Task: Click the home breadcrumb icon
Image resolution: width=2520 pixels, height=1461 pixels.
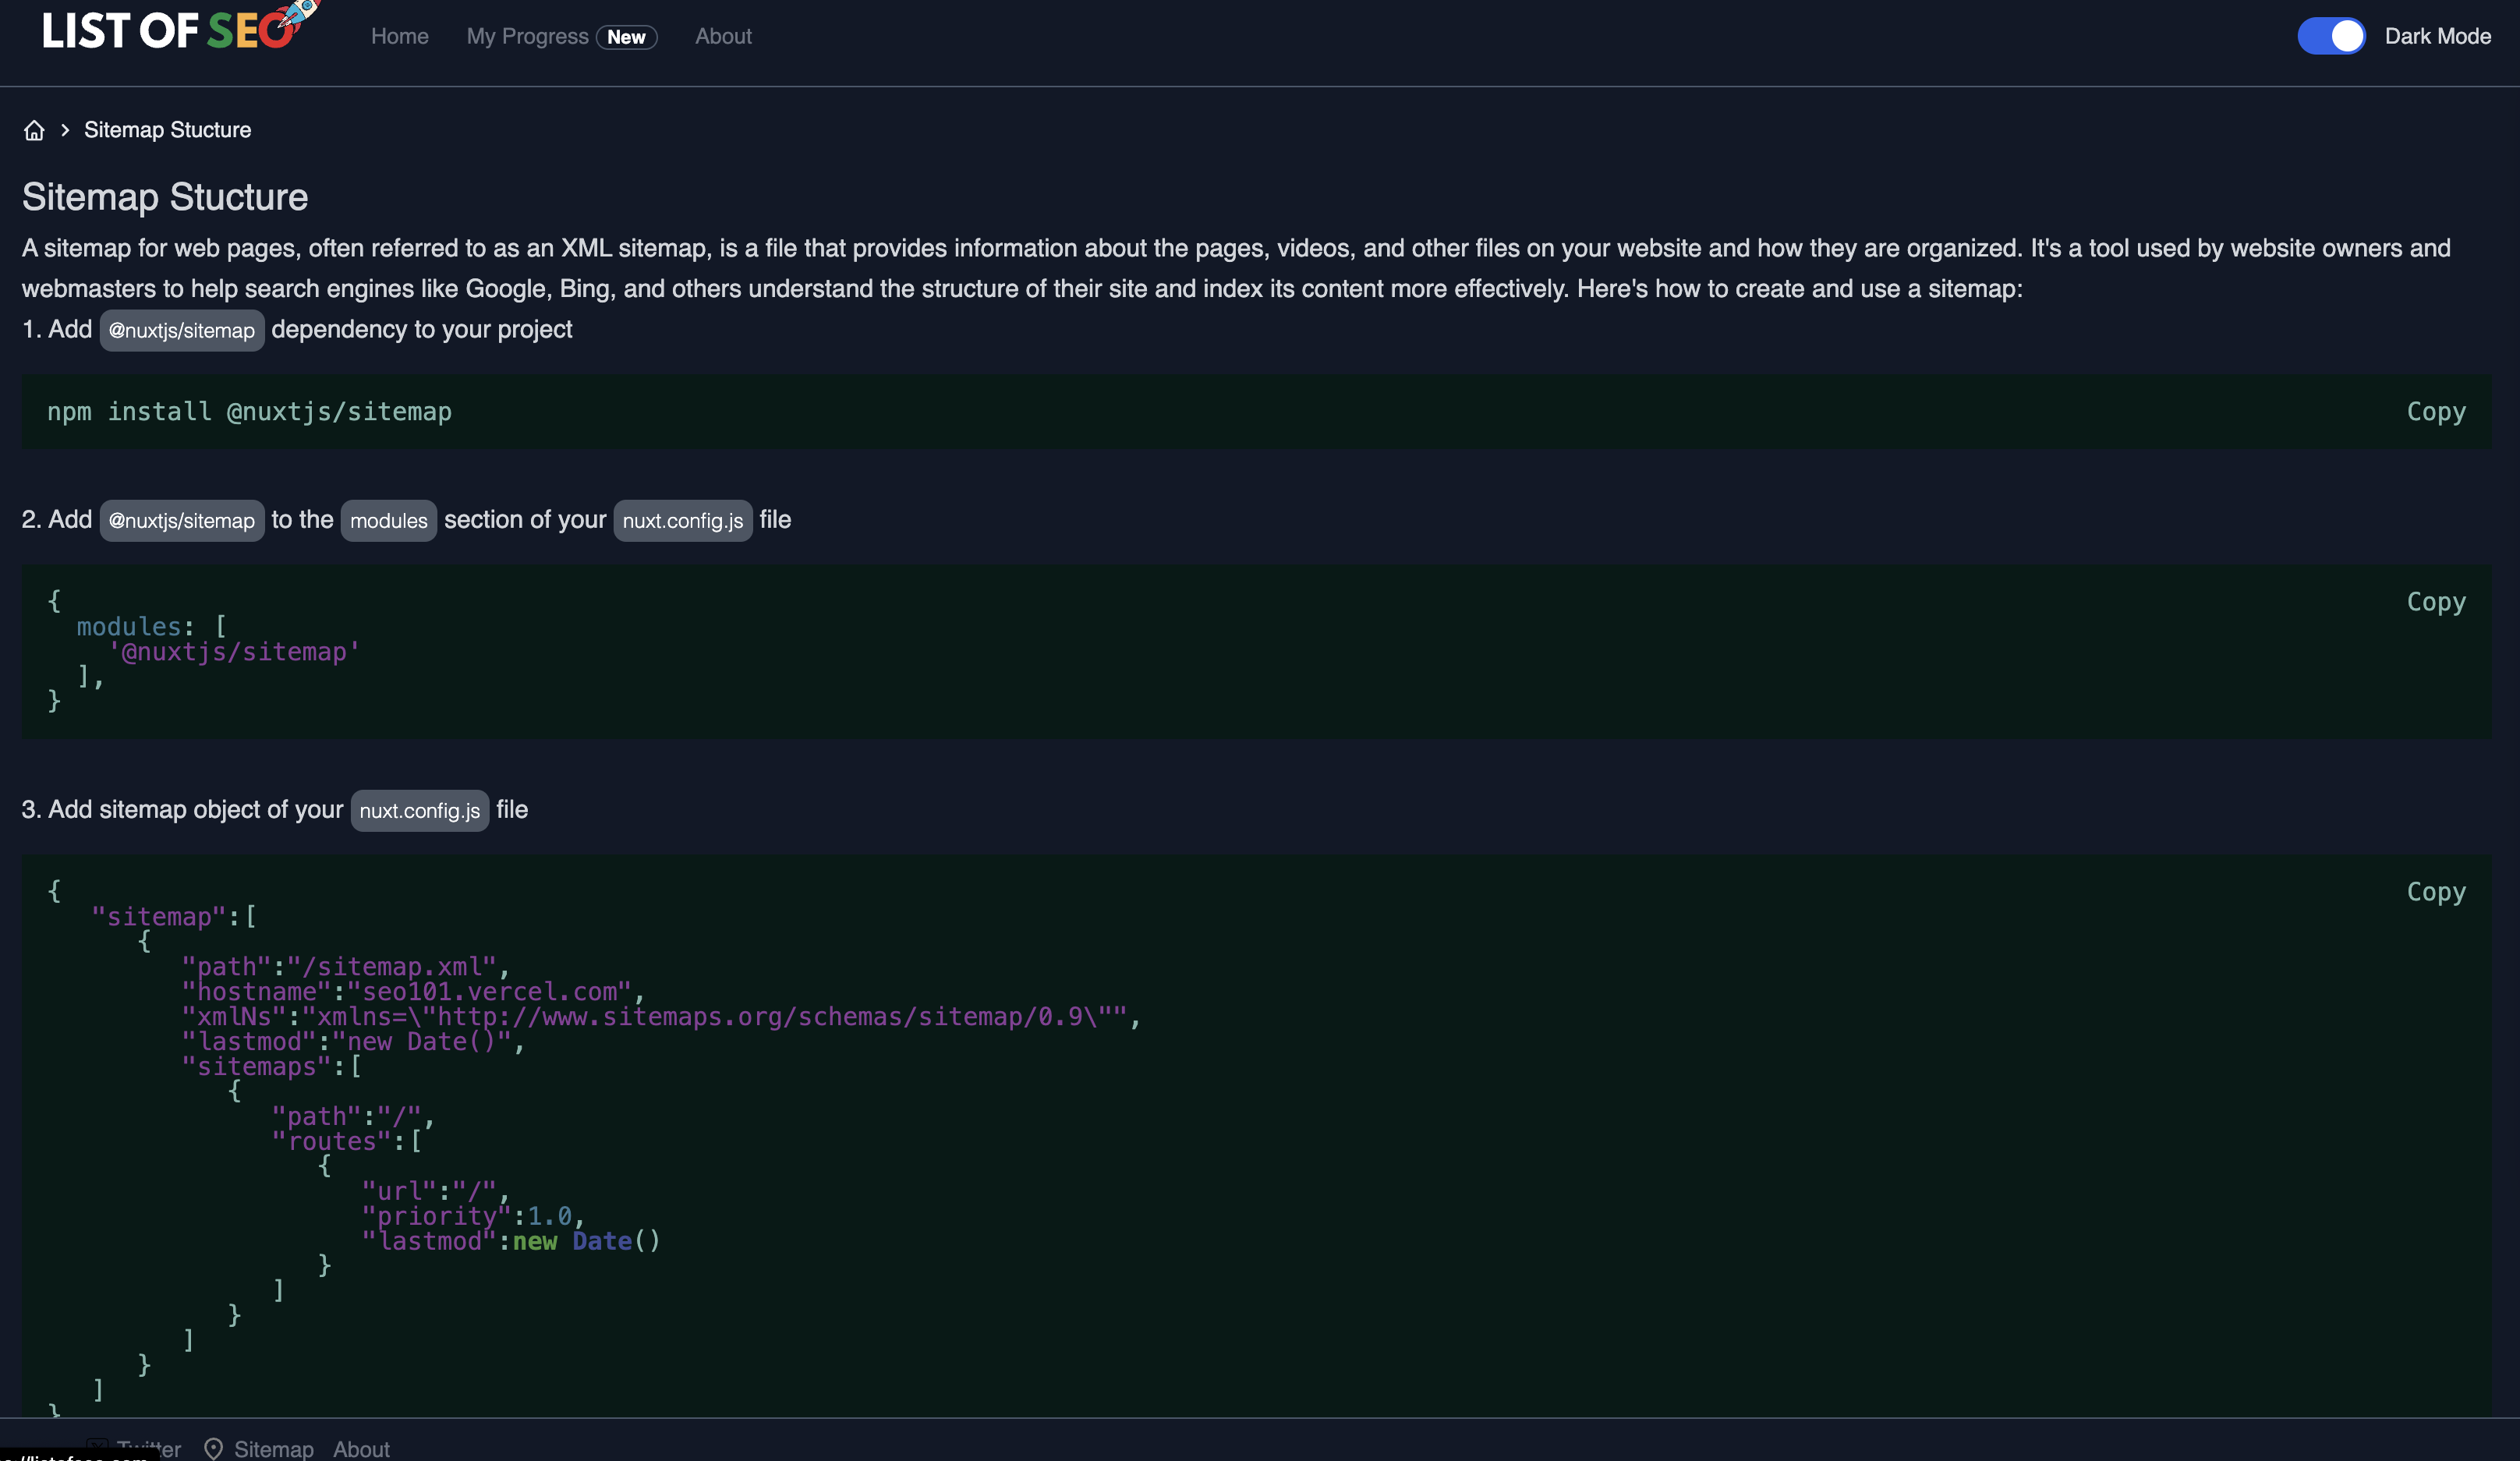Action: click(x=34, y=130)
